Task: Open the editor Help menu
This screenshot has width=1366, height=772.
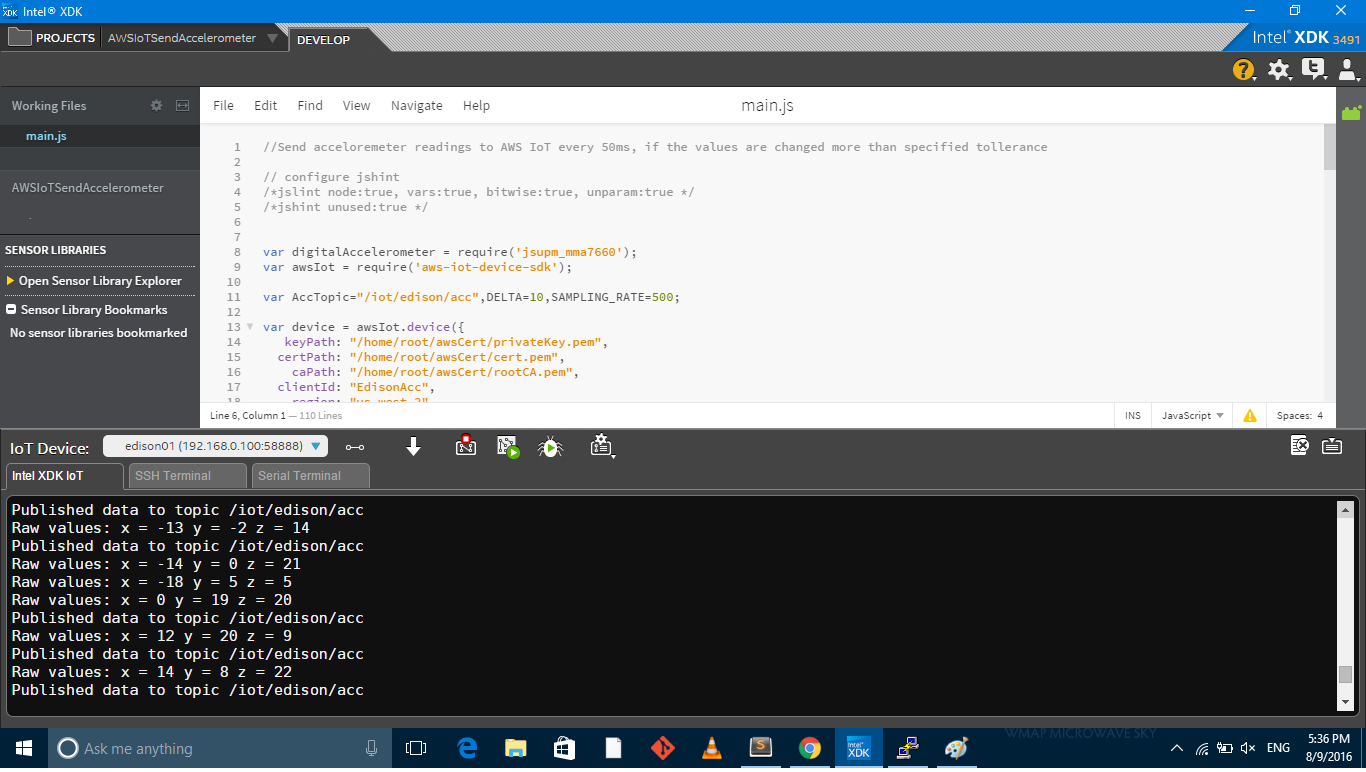Action: tap(477, 105)
